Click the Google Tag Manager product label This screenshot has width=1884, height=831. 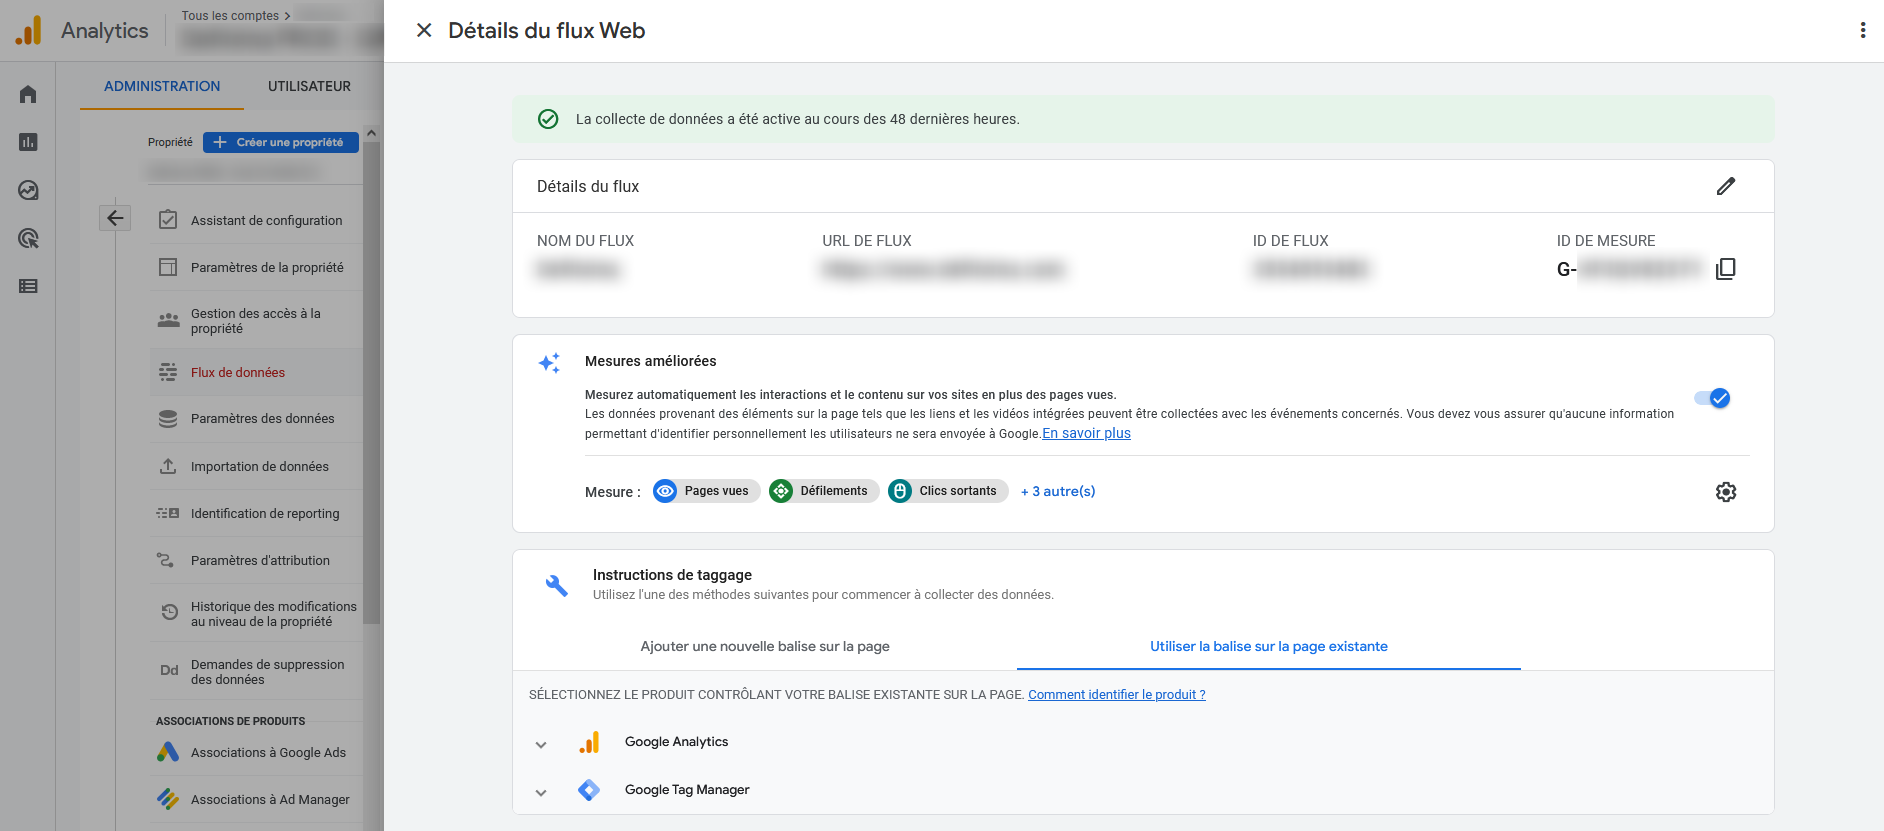pyautogui.click(x=687, y=790)
